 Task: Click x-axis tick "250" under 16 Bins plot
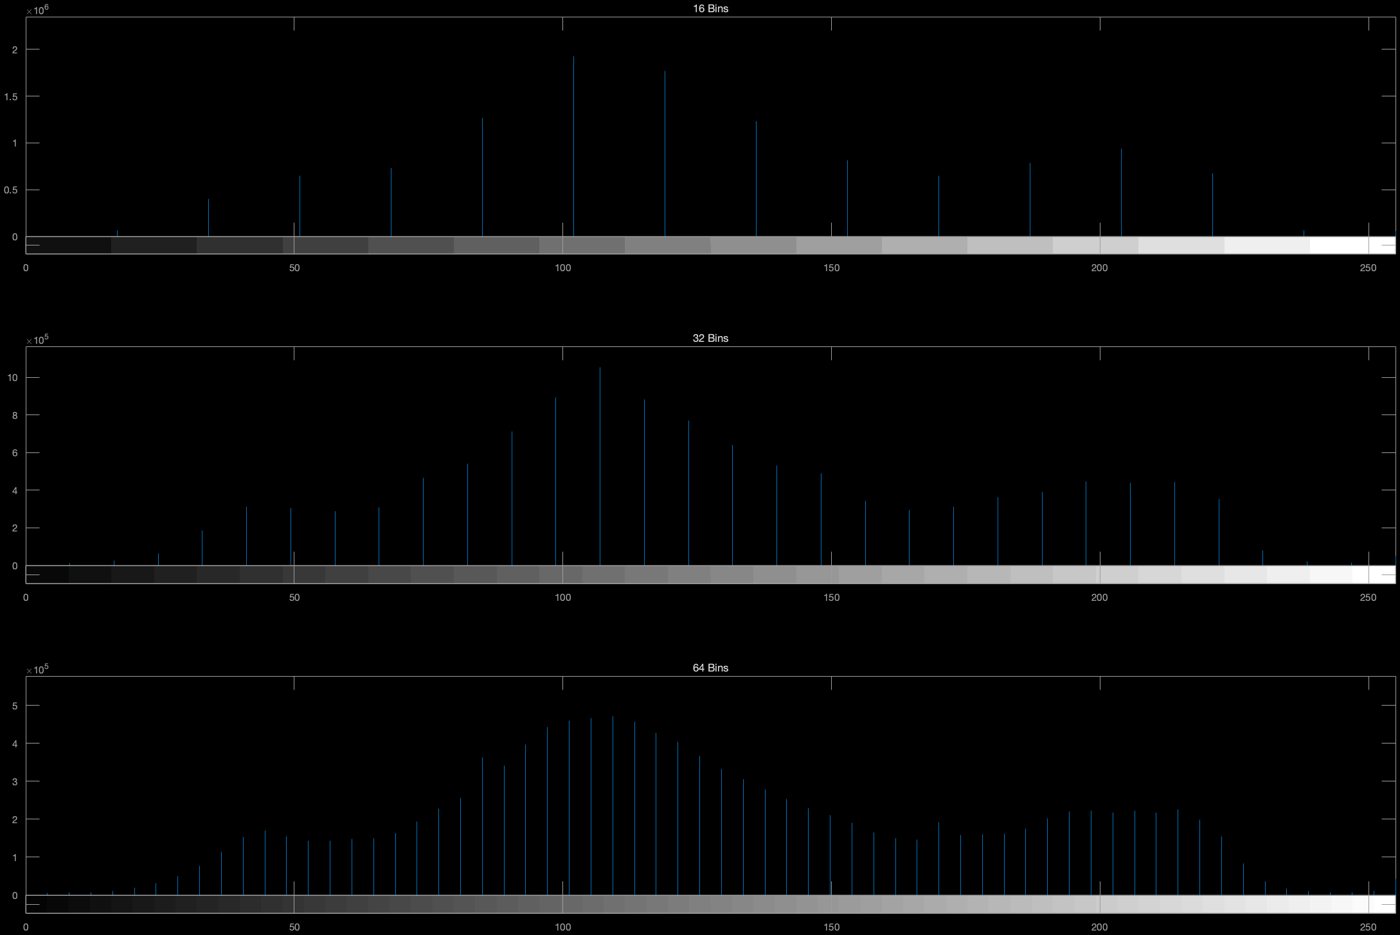click(x=1368, y=268)
